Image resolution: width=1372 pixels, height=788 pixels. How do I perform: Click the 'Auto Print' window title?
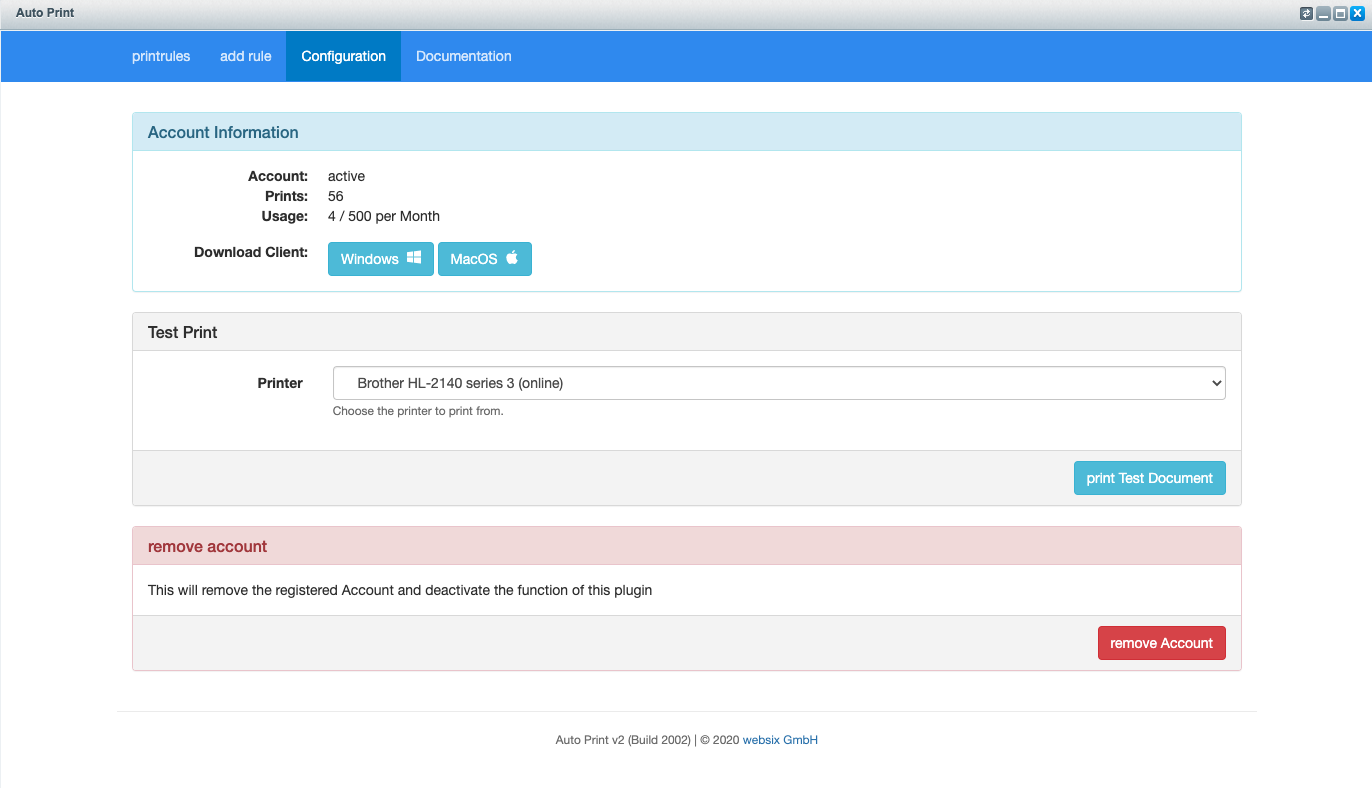click(45, 13)
